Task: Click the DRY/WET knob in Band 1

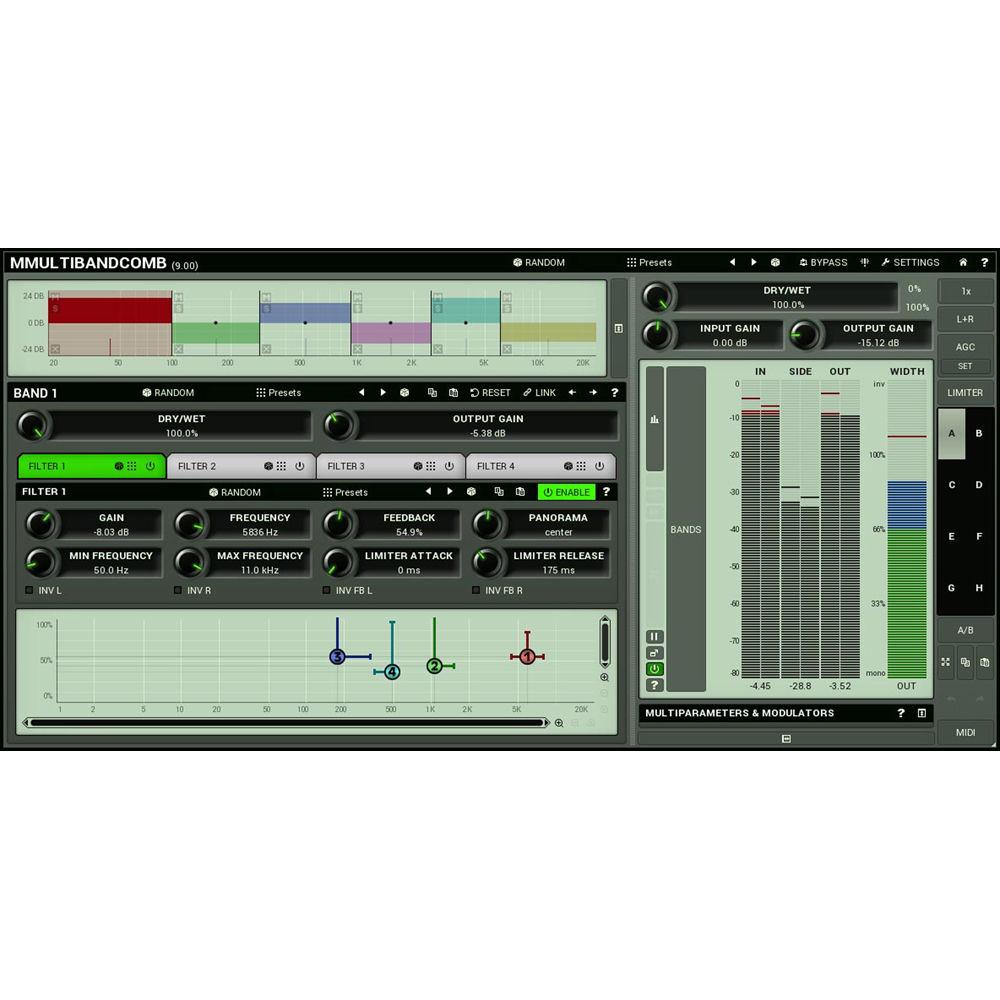Action: (35, 426)
